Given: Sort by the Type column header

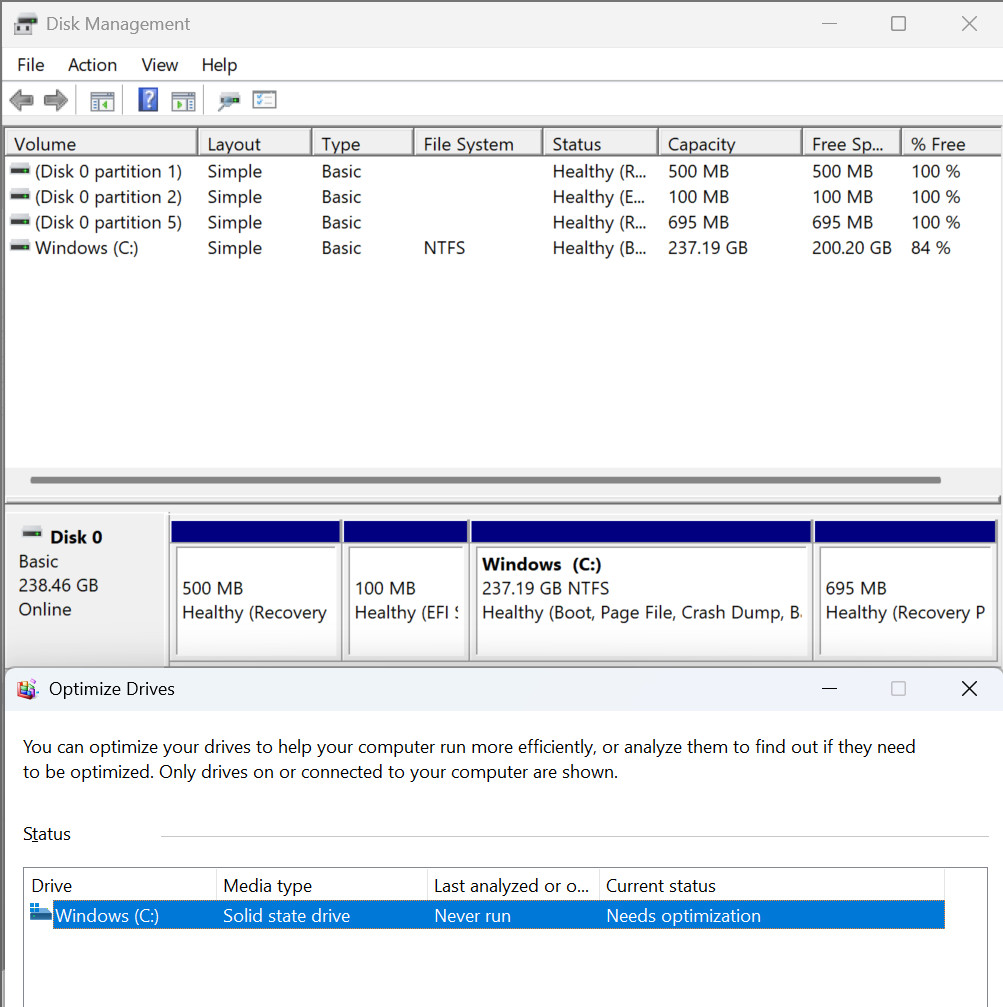Looking at the screenshot, I should 363,144.
